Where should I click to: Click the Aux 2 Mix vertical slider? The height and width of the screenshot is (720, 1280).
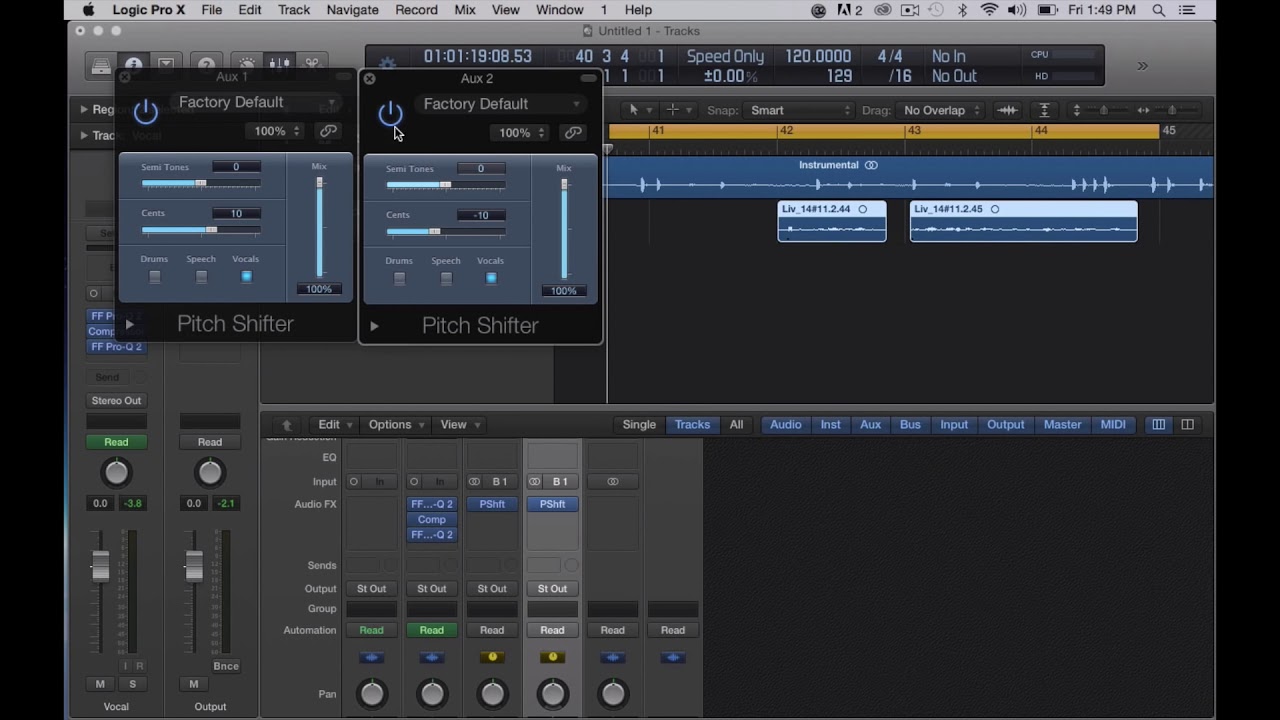(x=564, y=228)
